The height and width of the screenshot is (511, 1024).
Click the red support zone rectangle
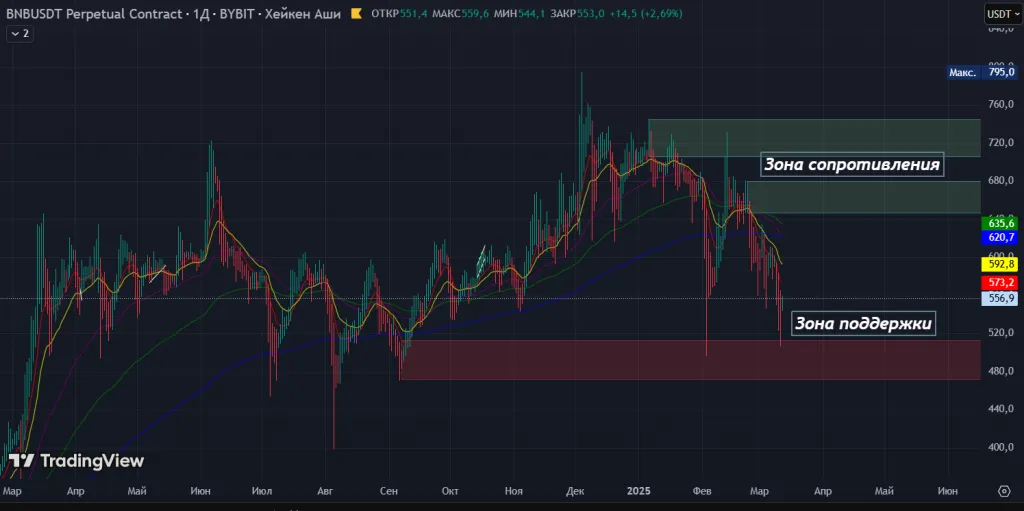click(x=600, y=360)
